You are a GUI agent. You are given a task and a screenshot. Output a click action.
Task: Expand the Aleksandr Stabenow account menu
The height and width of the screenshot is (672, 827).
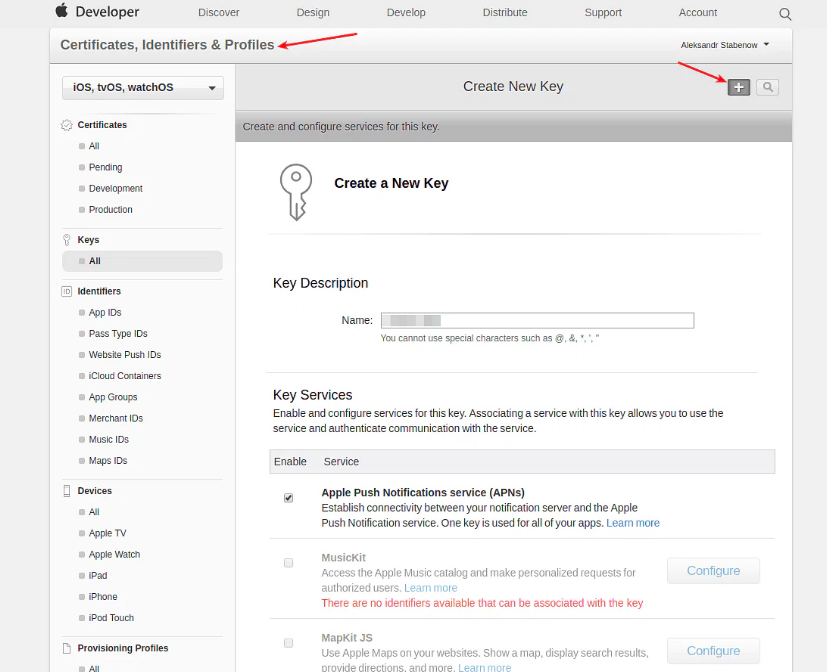(724, 45)
